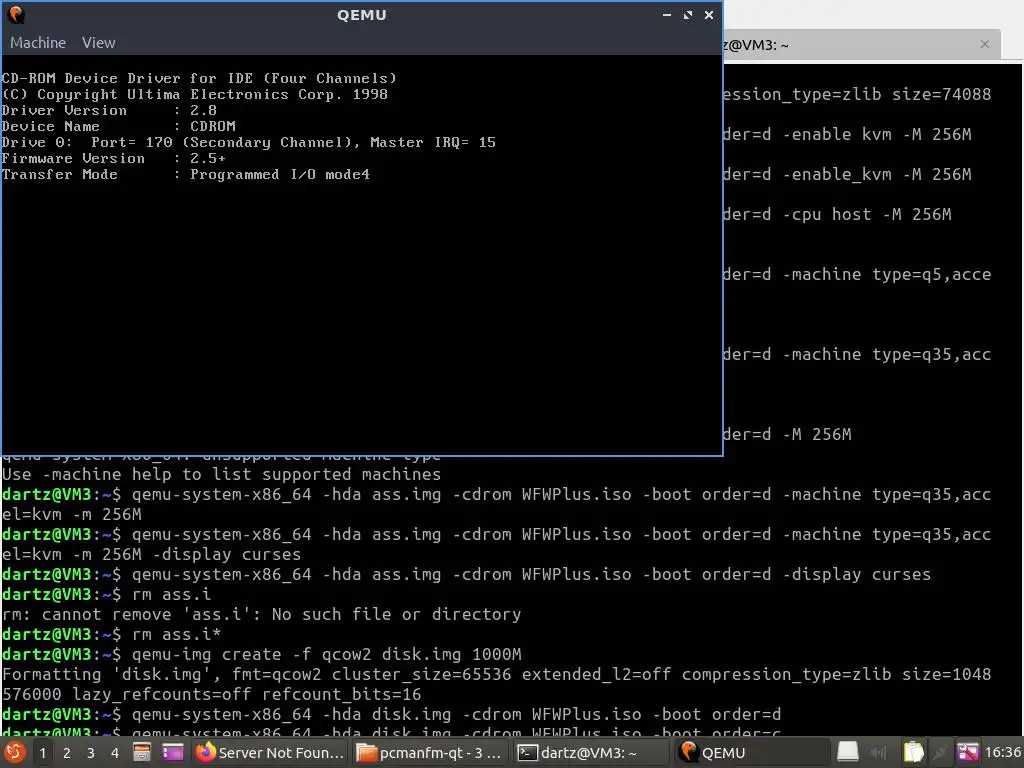Close the terminal tab dartz@VM3
This screenshot has height=768, width=1024.
(x=985, y=44)
